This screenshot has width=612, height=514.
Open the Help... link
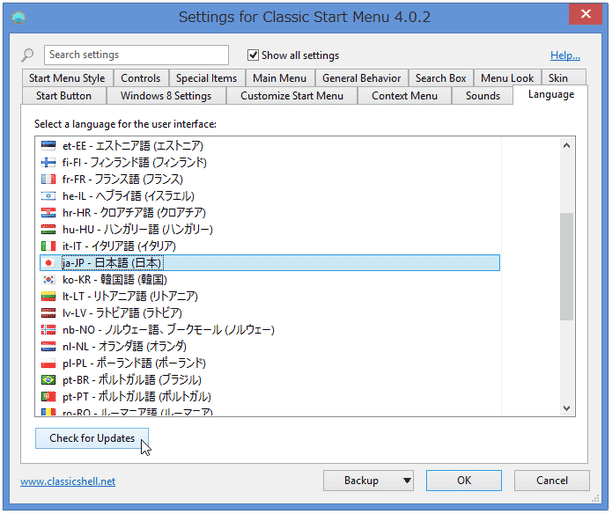pyautogui.click(x=565, y=55)
